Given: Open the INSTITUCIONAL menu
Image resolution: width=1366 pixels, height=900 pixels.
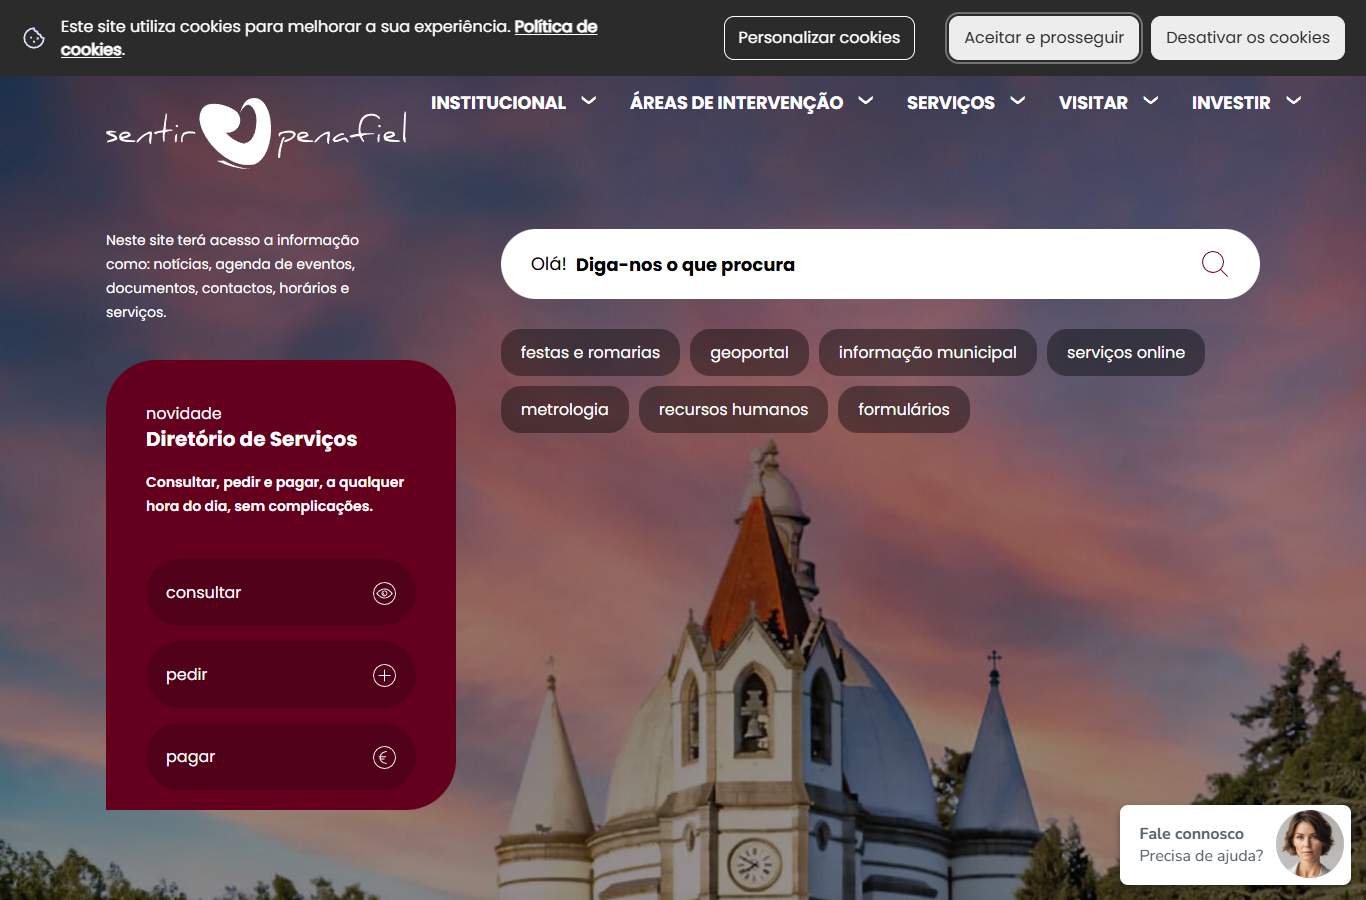Looking at the screenshot, I should [498, 102].
